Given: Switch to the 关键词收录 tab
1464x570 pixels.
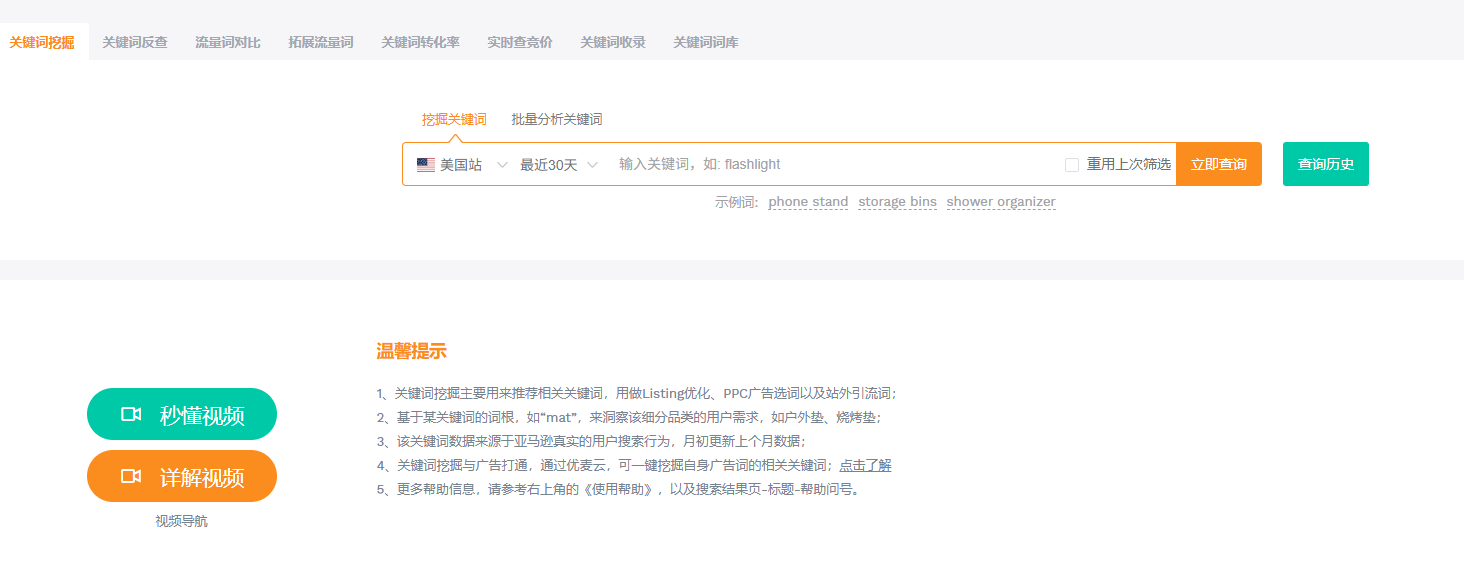Looking at the screenshot, I should 613,42.
